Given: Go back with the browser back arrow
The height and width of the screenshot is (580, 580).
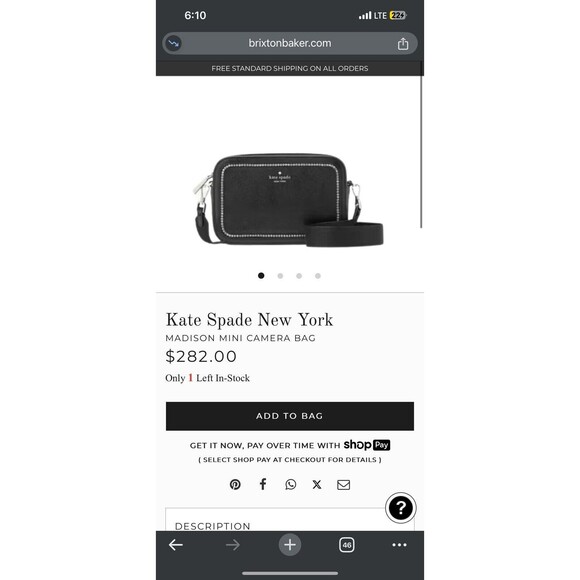Looking at the screenshot, I should pyautogui.click(x=176, y=545).
